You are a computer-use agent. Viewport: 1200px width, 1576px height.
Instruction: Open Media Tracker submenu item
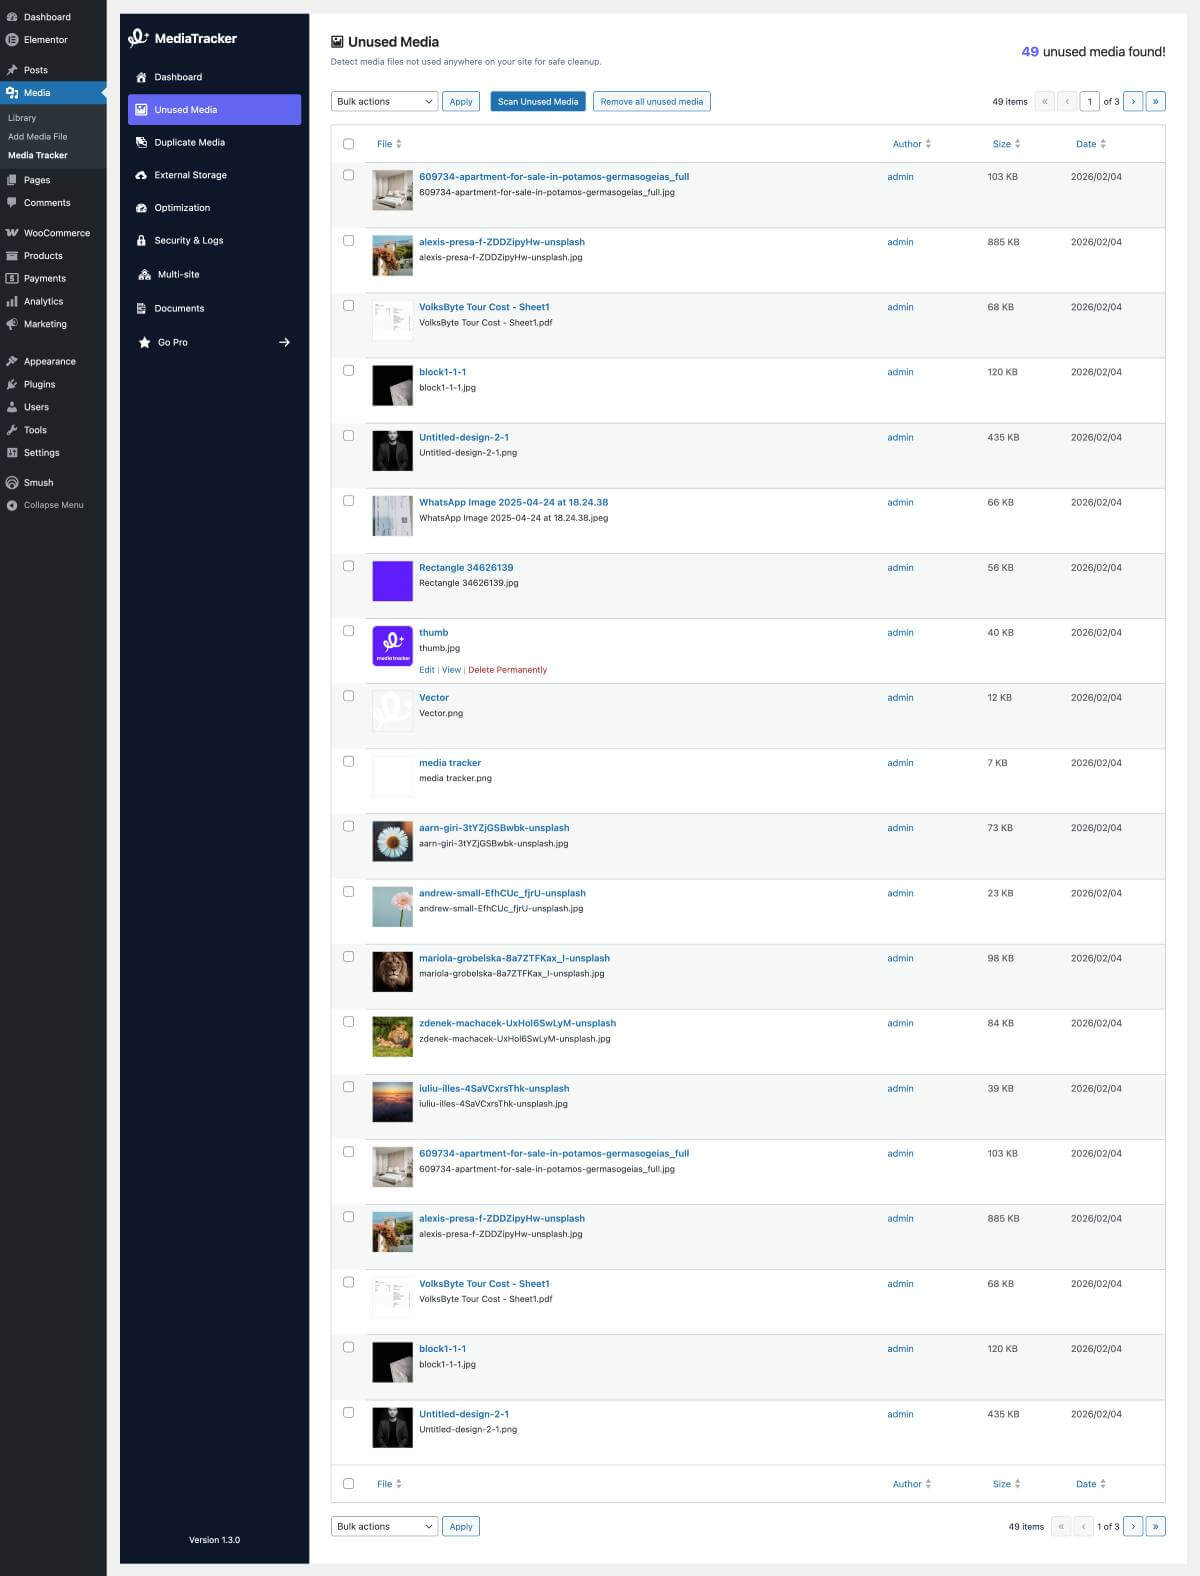tap(38, 155)
